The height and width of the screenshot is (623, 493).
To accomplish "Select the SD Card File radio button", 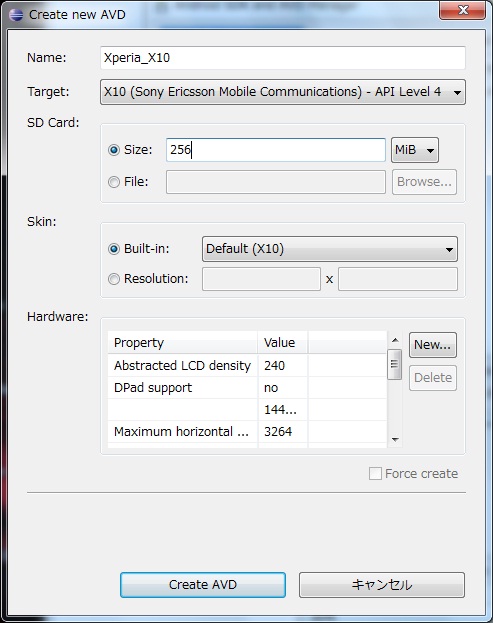I will pyautogui.click(x=114, y=182).
